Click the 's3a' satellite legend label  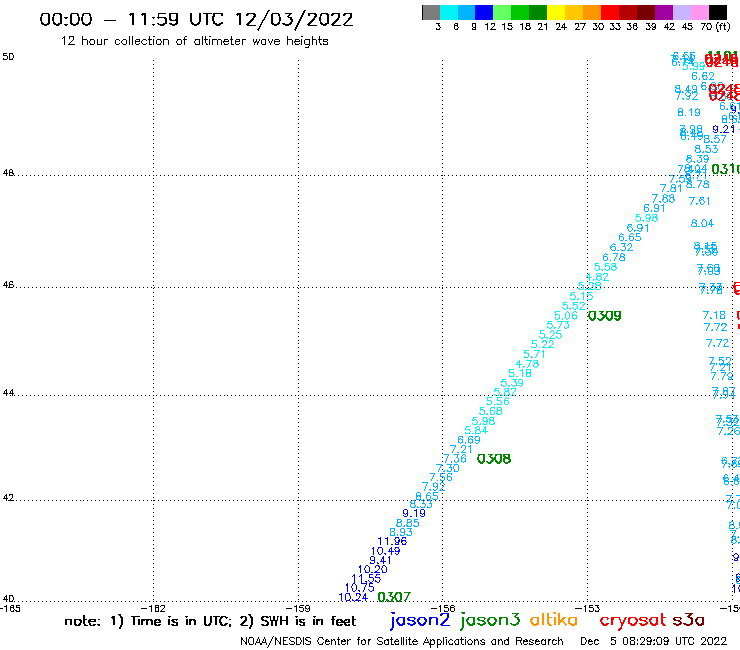click(x=688, y=620)
